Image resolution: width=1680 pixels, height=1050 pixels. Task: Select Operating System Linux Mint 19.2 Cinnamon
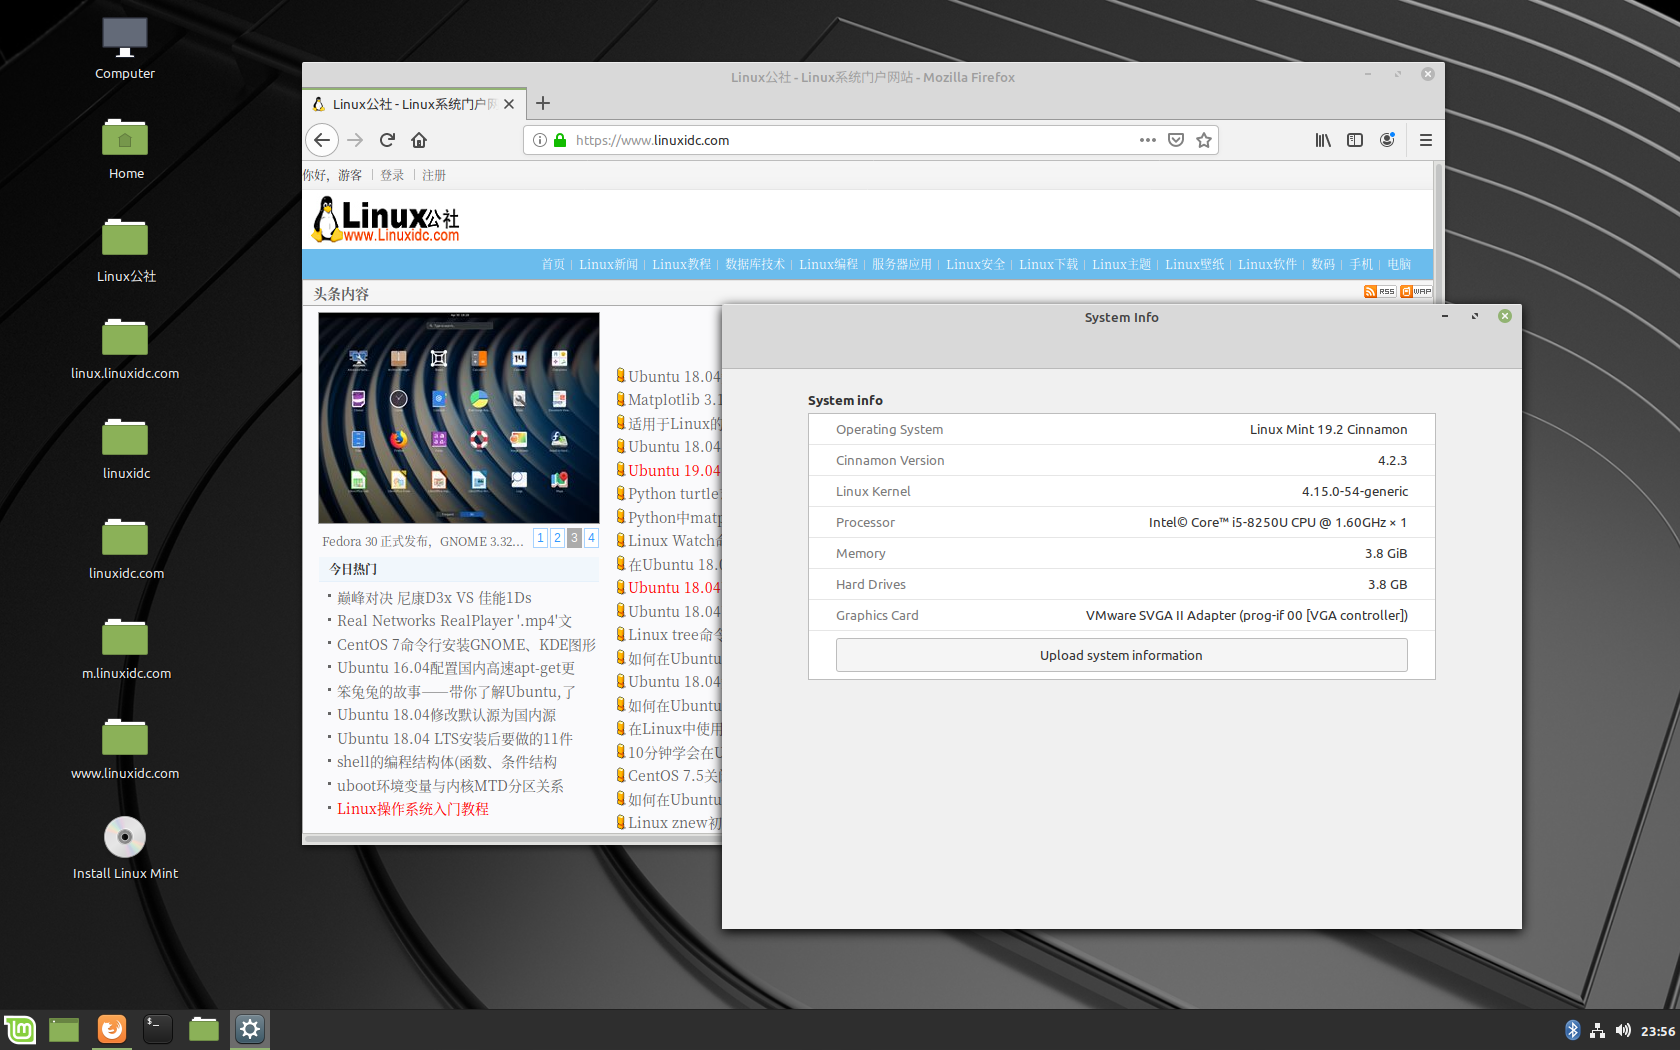point(1329,429)
